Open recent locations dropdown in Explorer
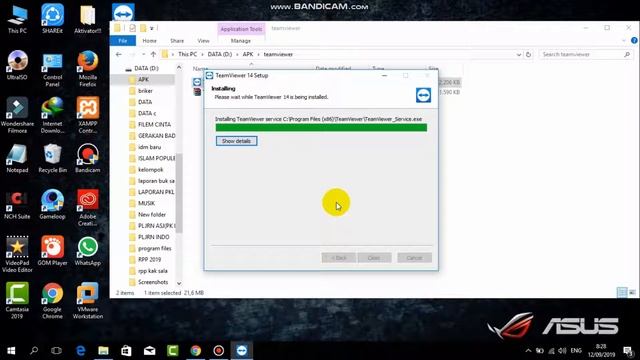 pos(143,54)
